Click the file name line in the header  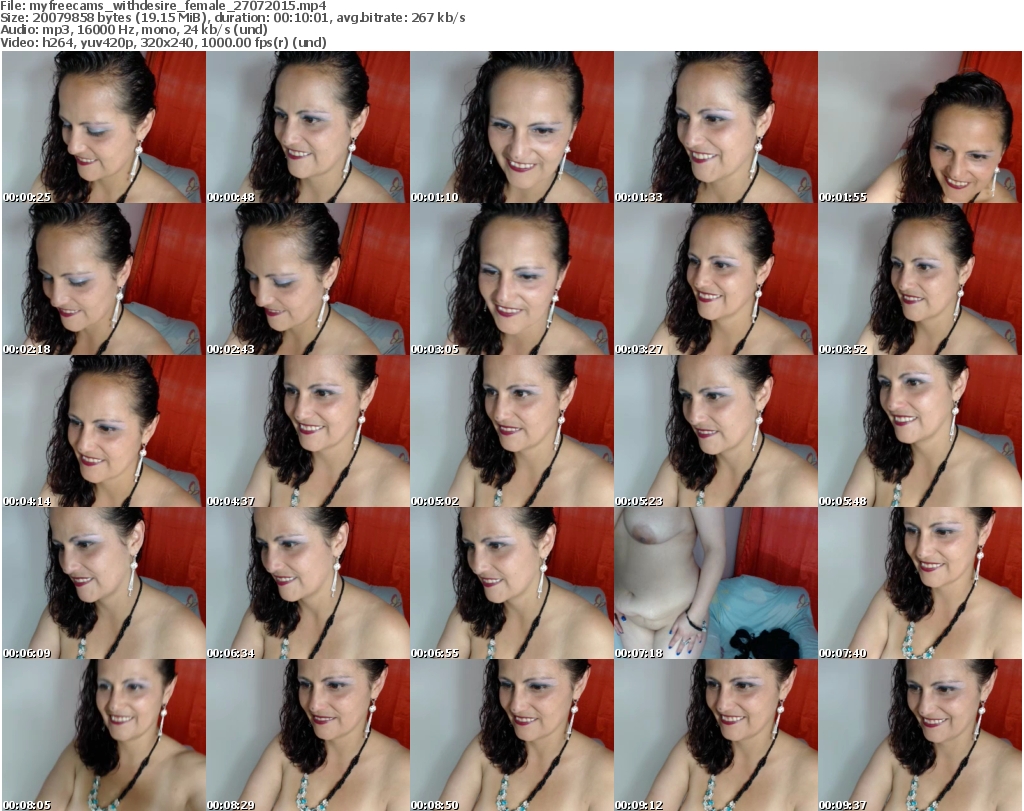point(163,6)
